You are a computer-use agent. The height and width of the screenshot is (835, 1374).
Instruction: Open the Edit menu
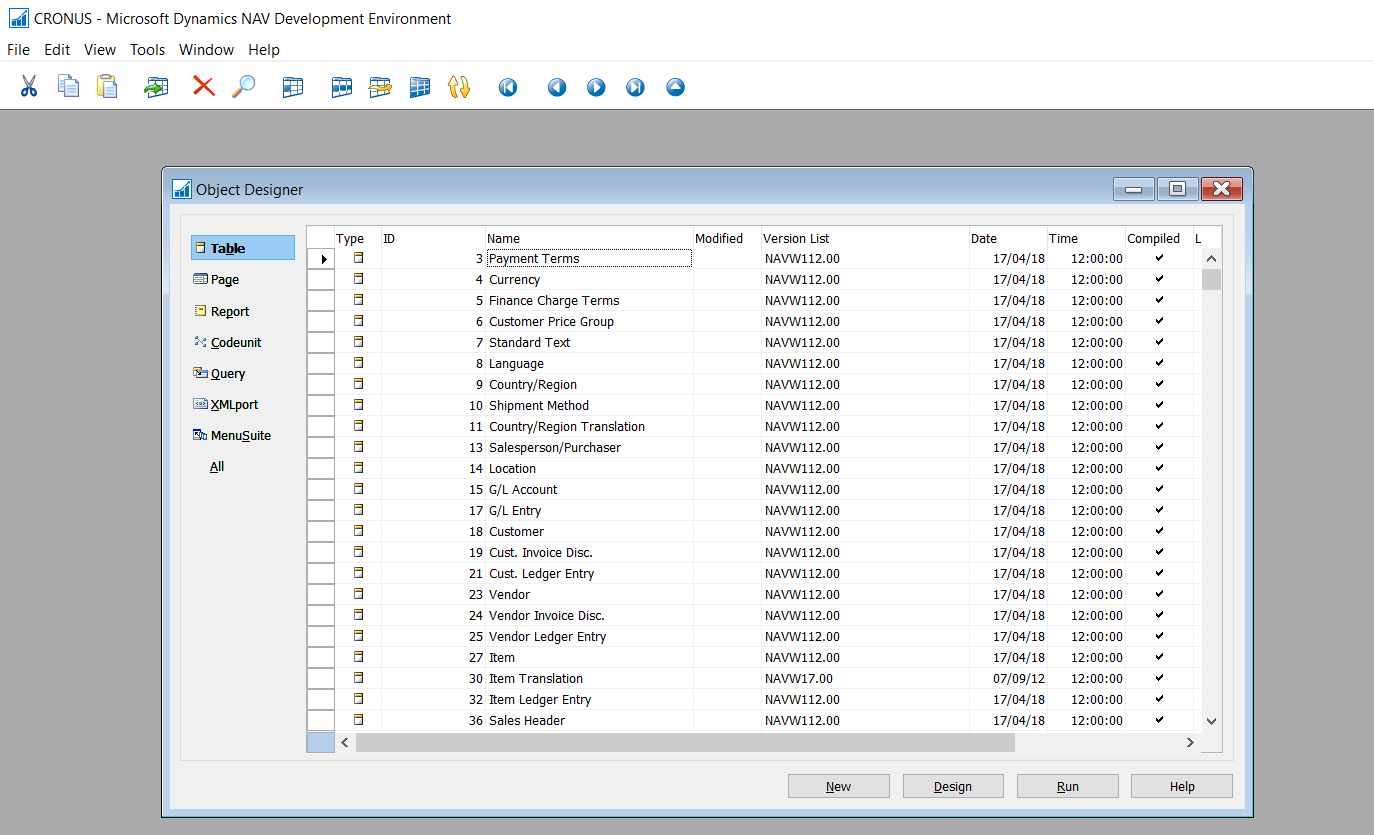[57, 49]
